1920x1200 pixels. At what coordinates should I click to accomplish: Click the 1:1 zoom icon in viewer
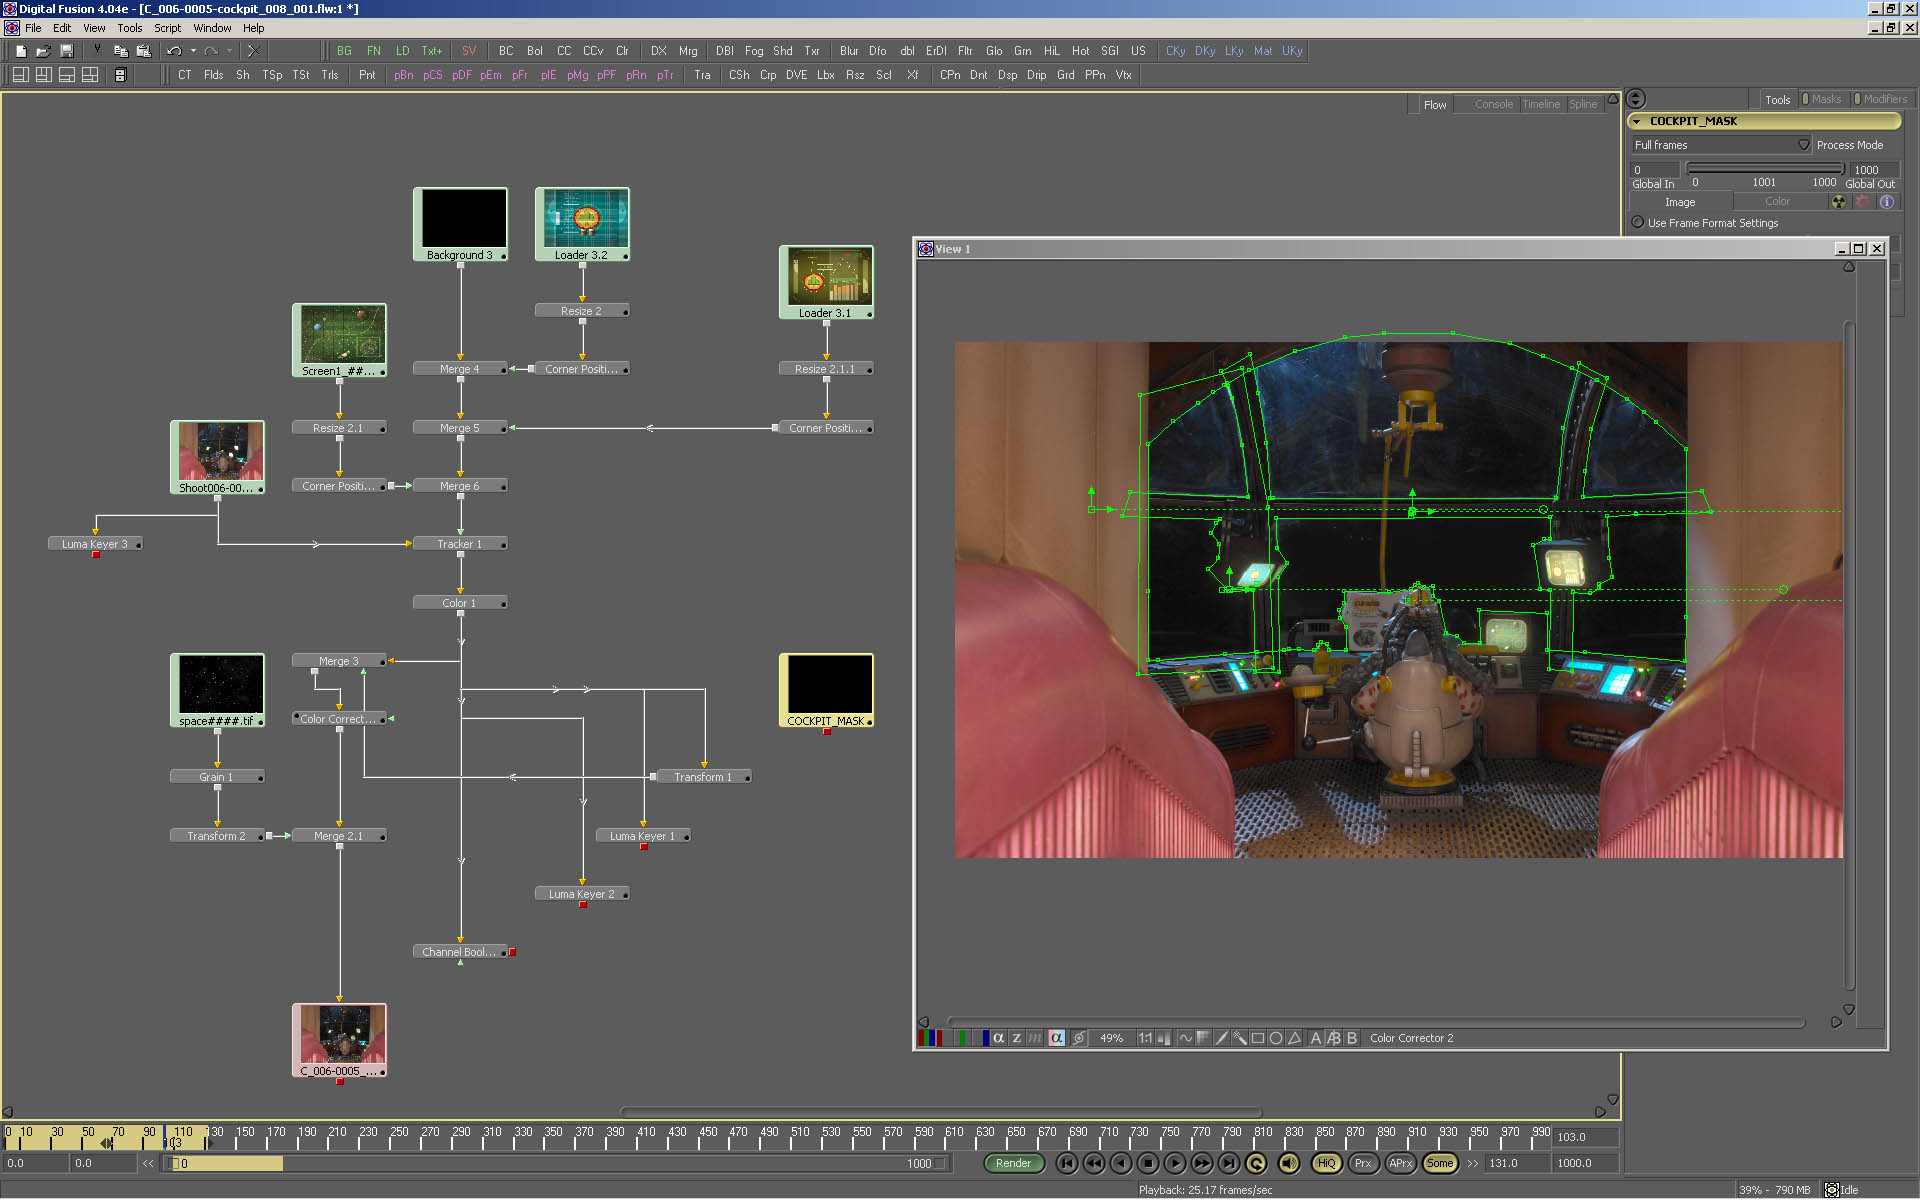click(x=1145, y=1038)
